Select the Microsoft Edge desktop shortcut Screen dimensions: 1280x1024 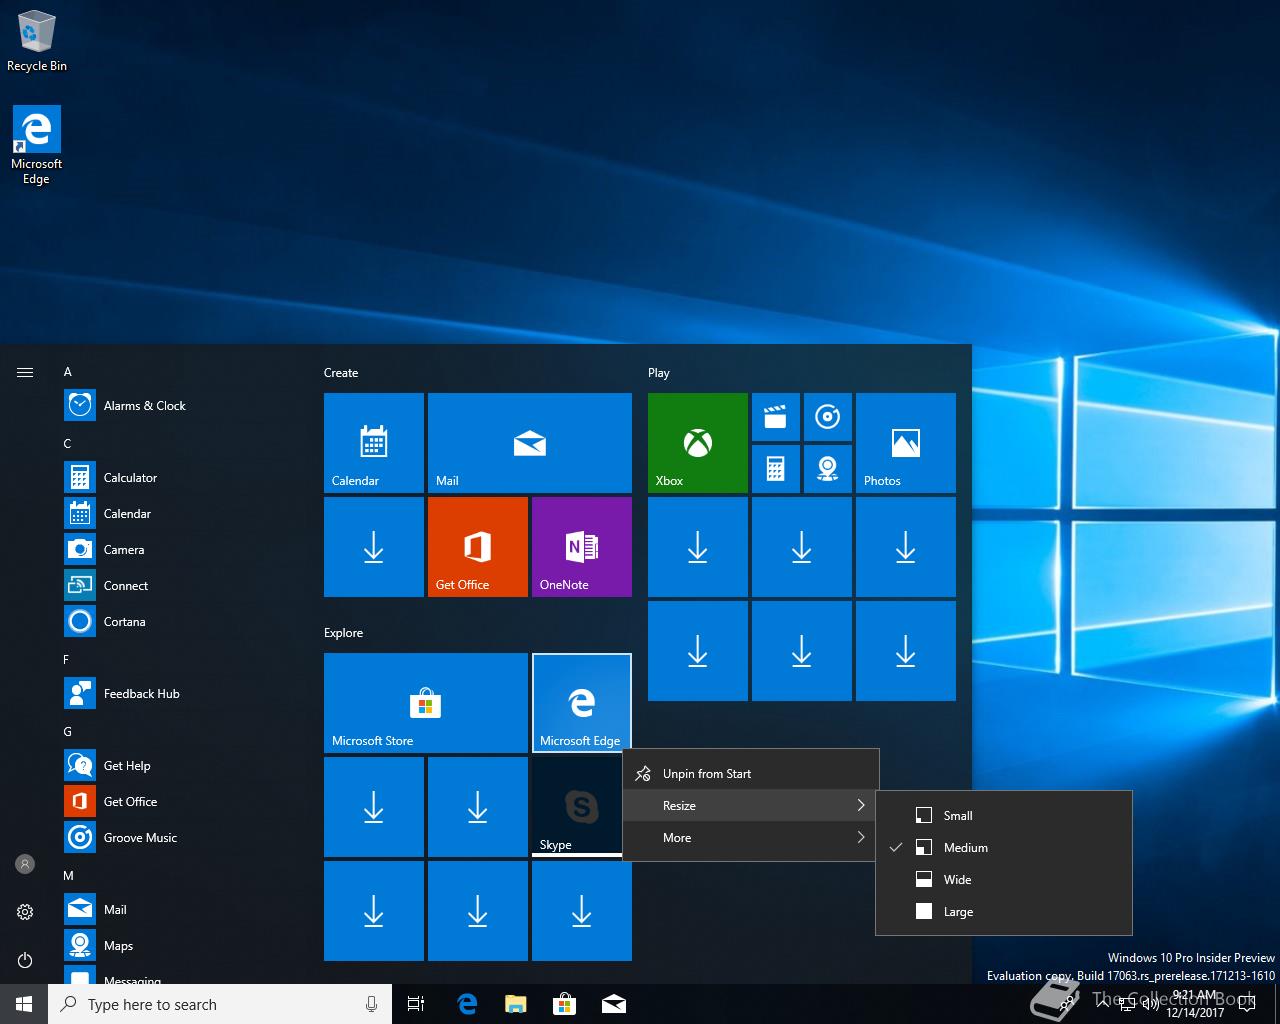(37, 145)
